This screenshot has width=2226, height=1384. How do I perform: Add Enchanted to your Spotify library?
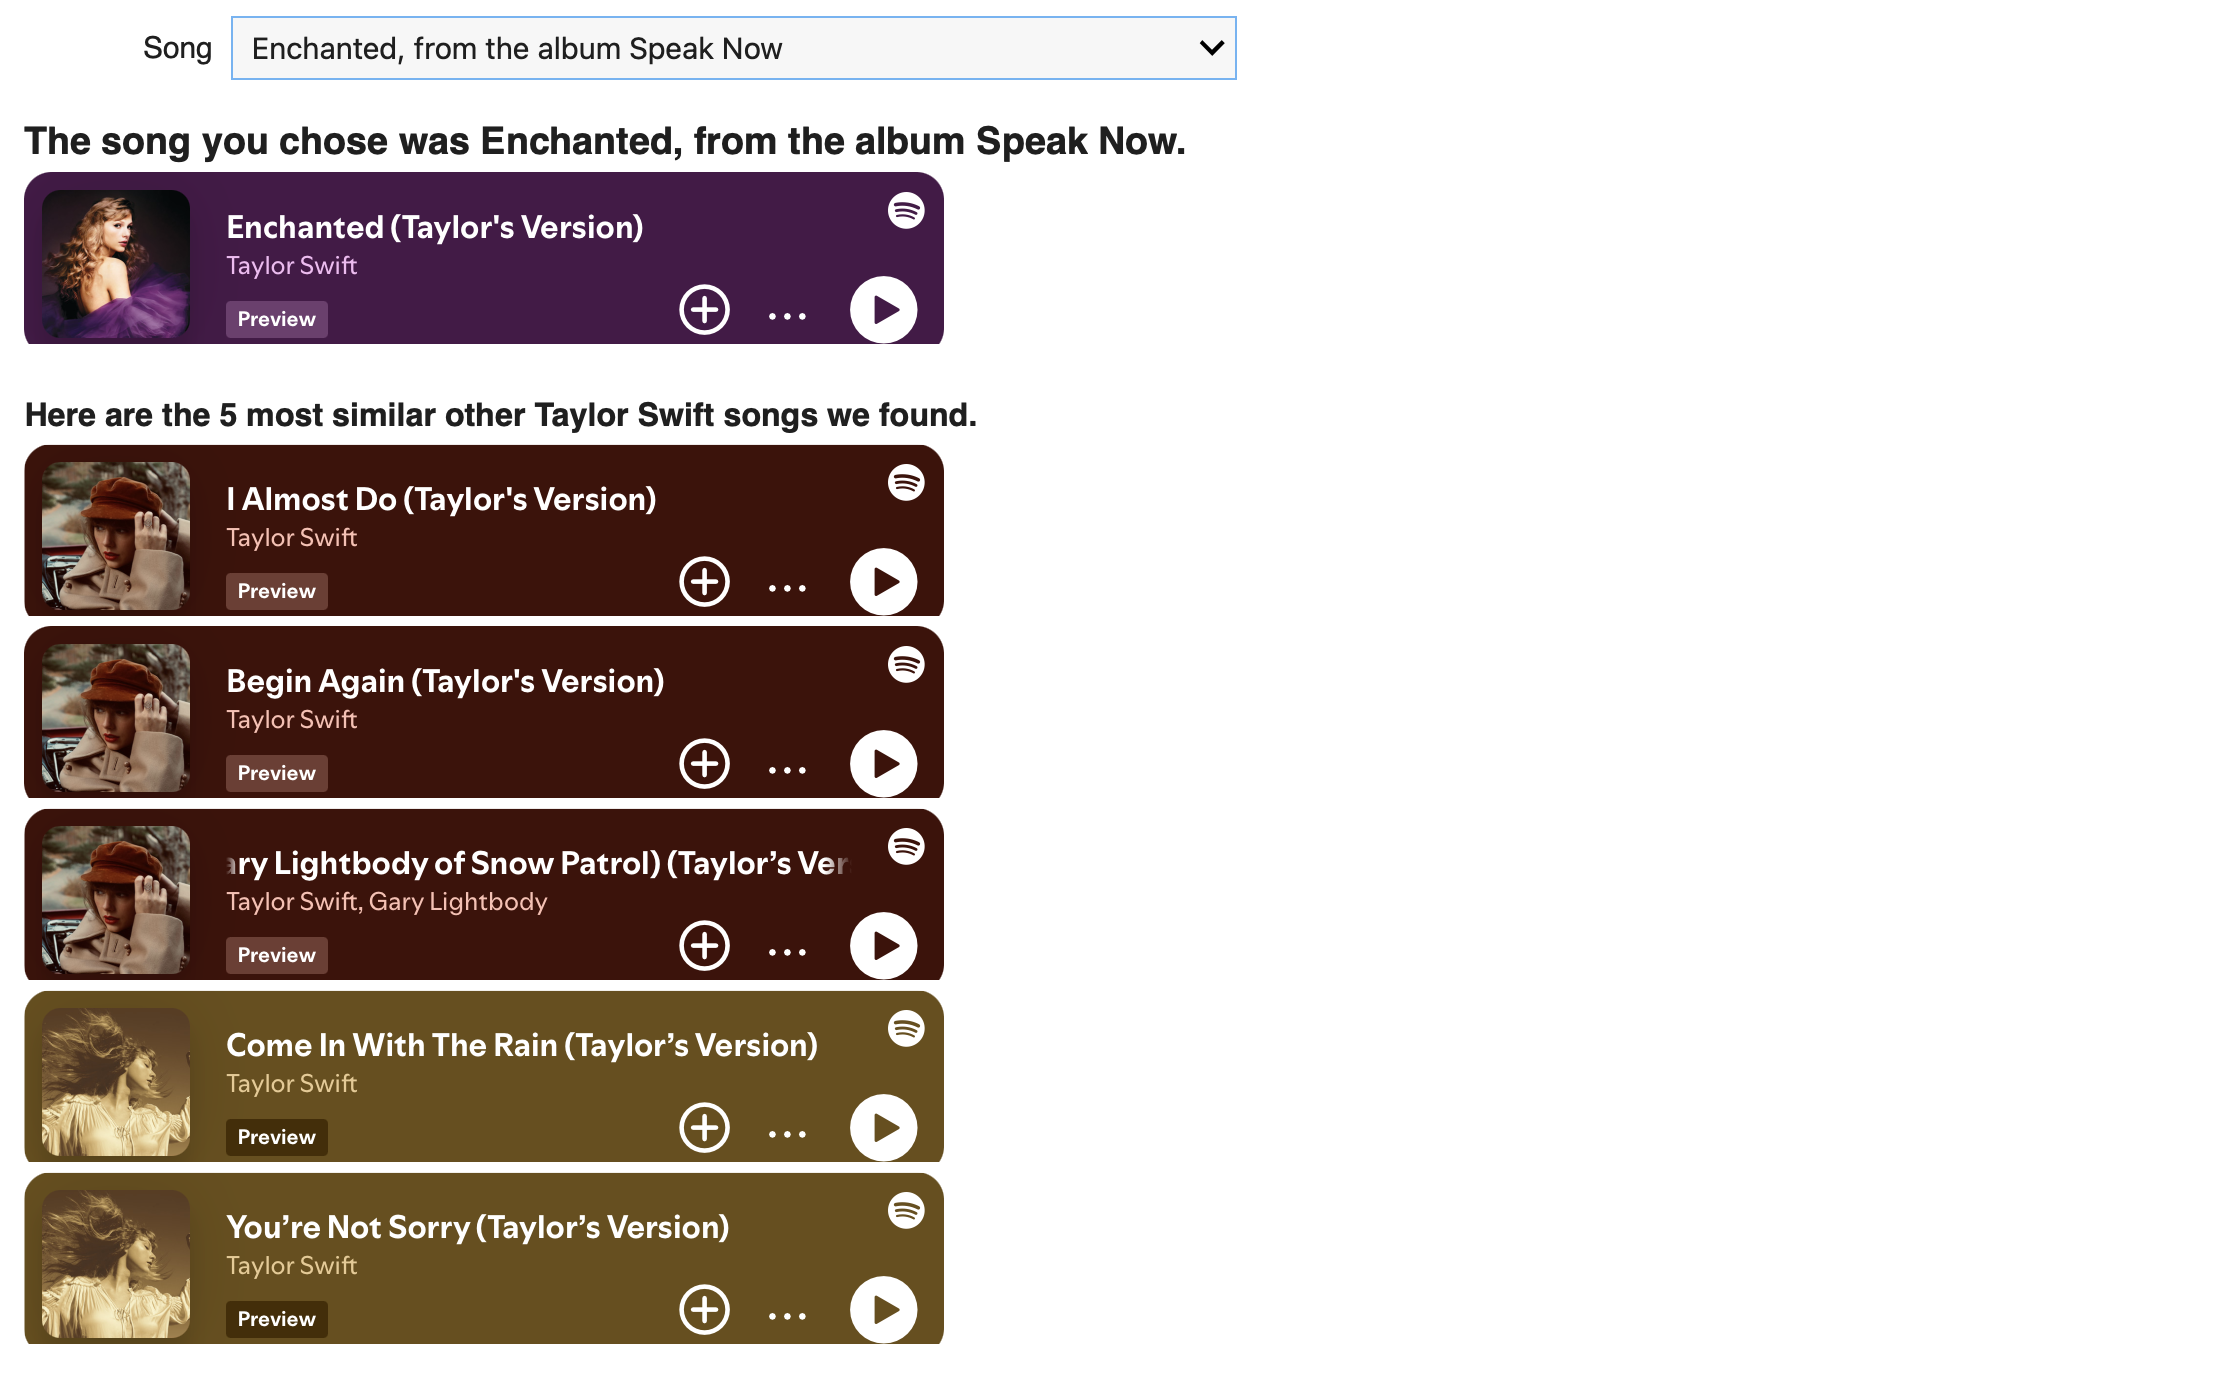[705, 310]
